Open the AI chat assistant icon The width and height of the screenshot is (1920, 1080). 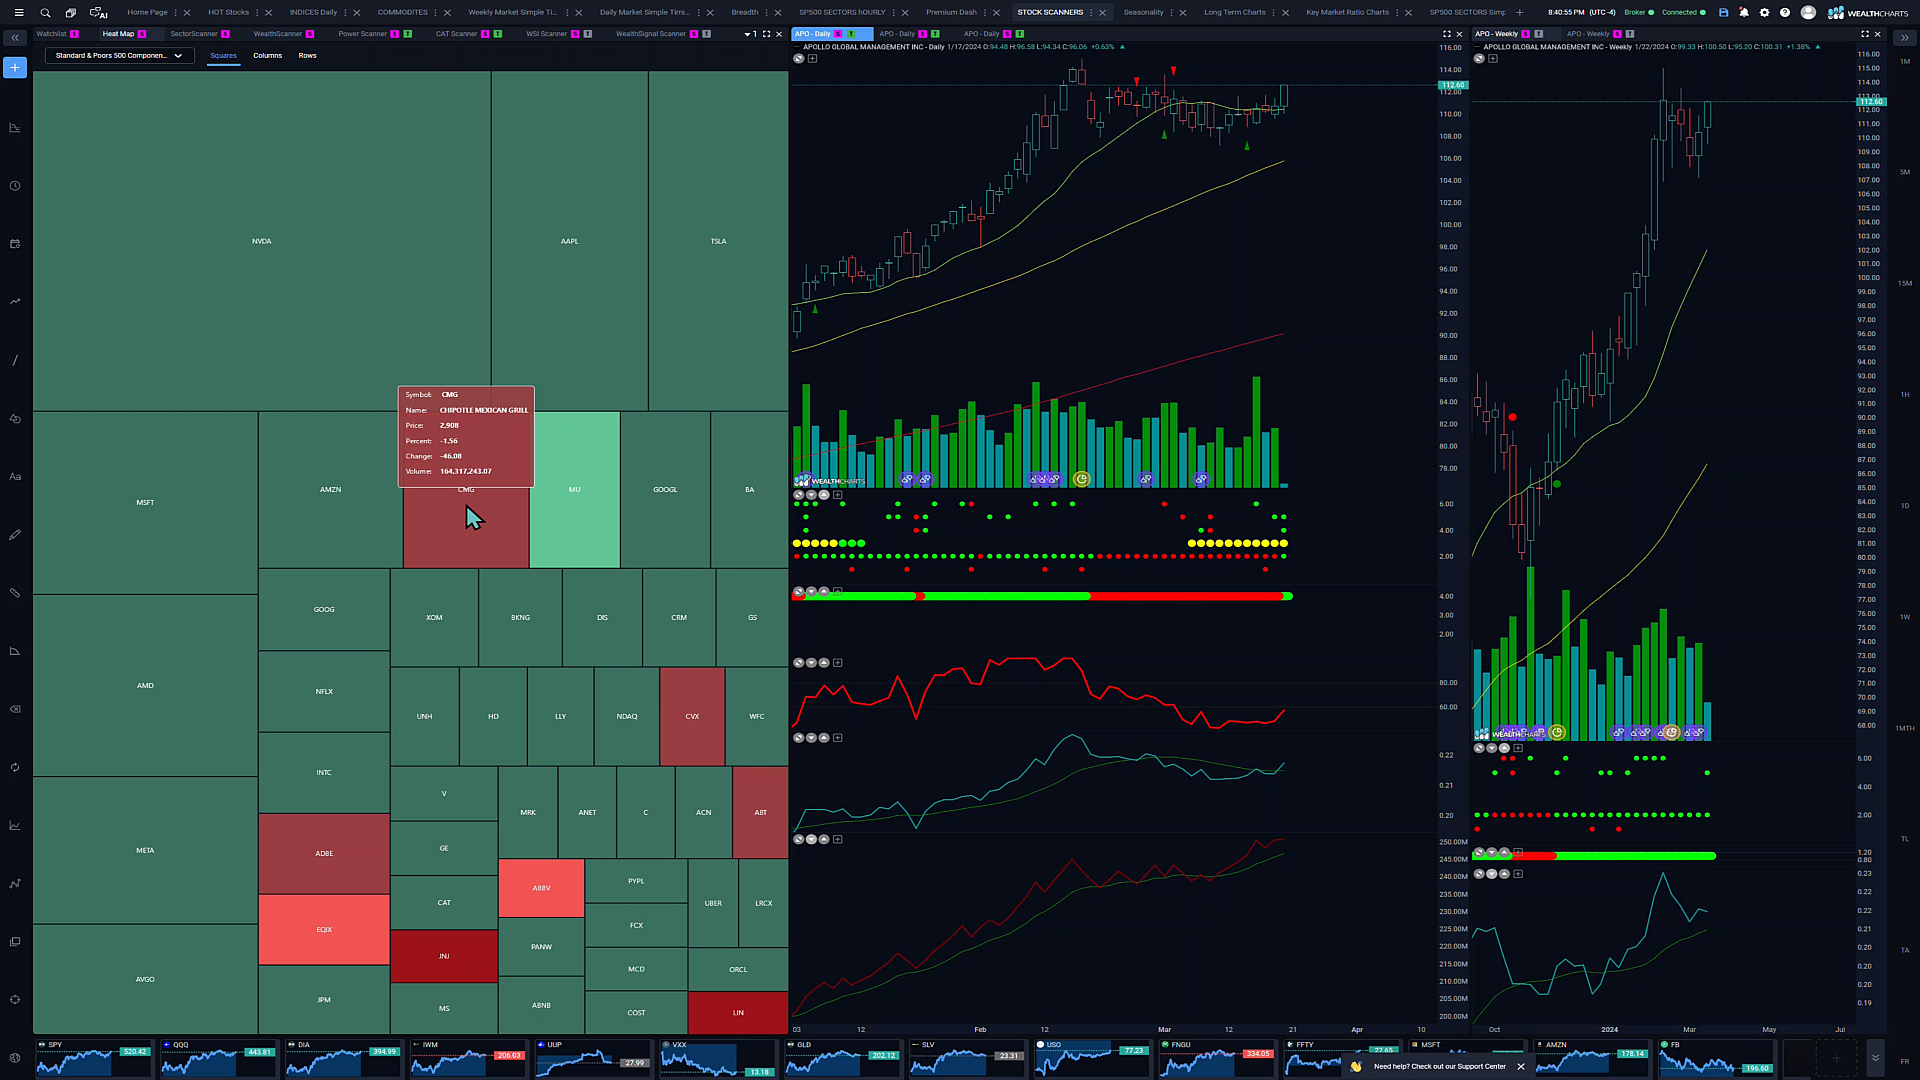[98, 13]
